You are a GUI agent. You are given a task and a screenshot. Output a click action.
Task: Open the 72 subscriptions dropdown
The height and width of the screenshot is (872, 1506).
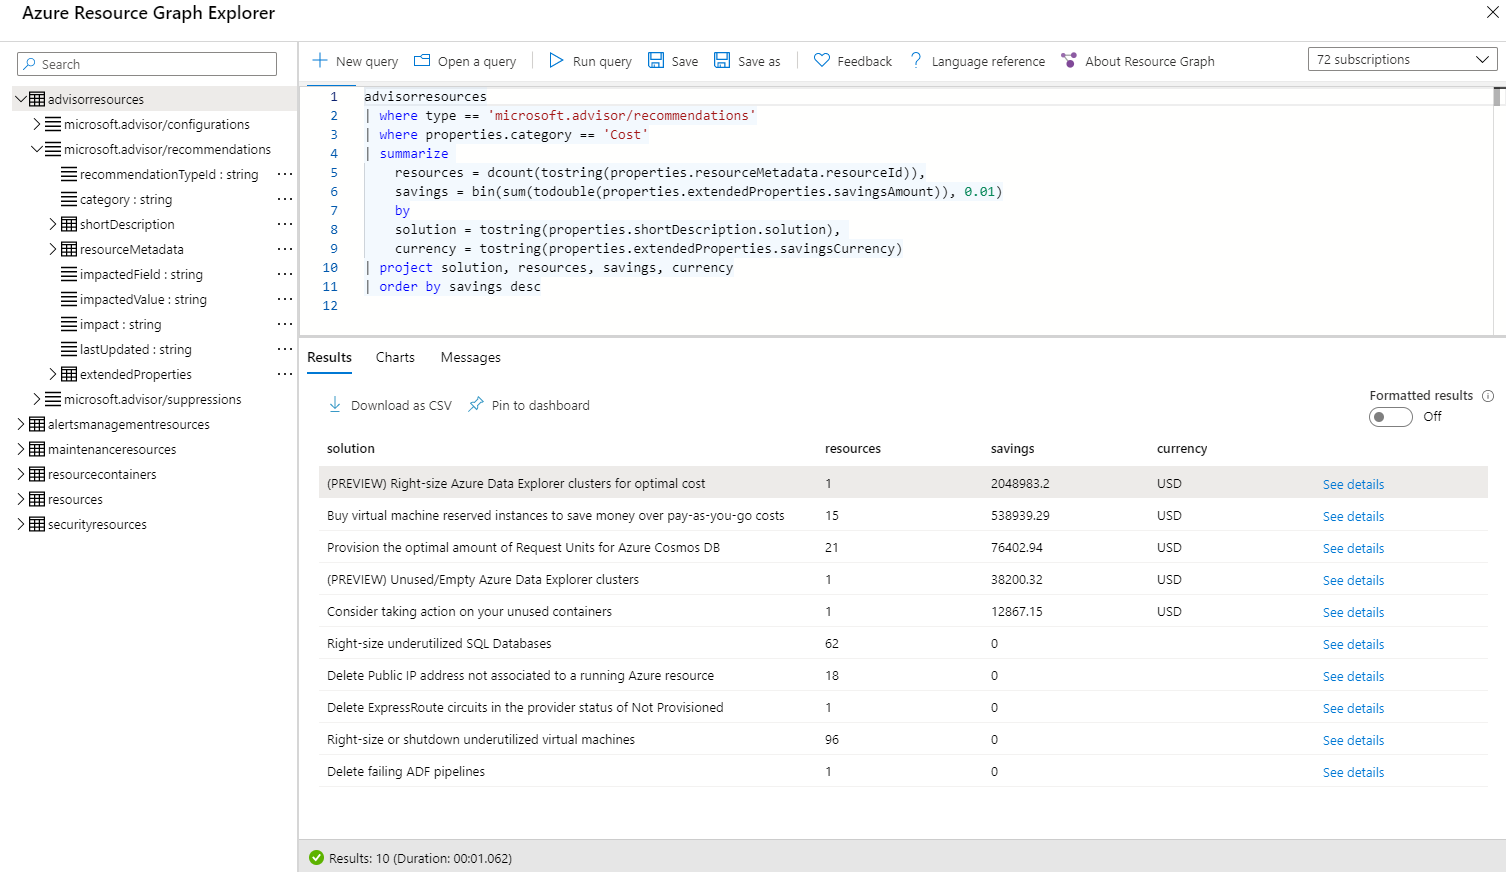pos(1402,59)
